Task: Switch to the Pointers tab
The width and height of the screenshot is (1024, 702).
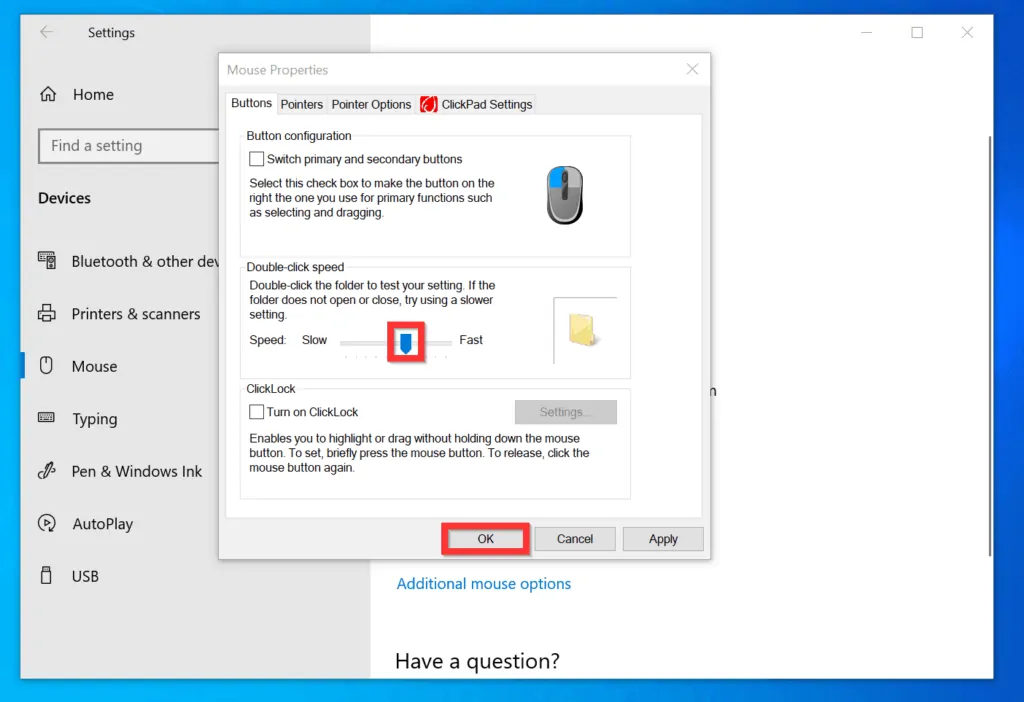Action: click(x=301, y=104)
